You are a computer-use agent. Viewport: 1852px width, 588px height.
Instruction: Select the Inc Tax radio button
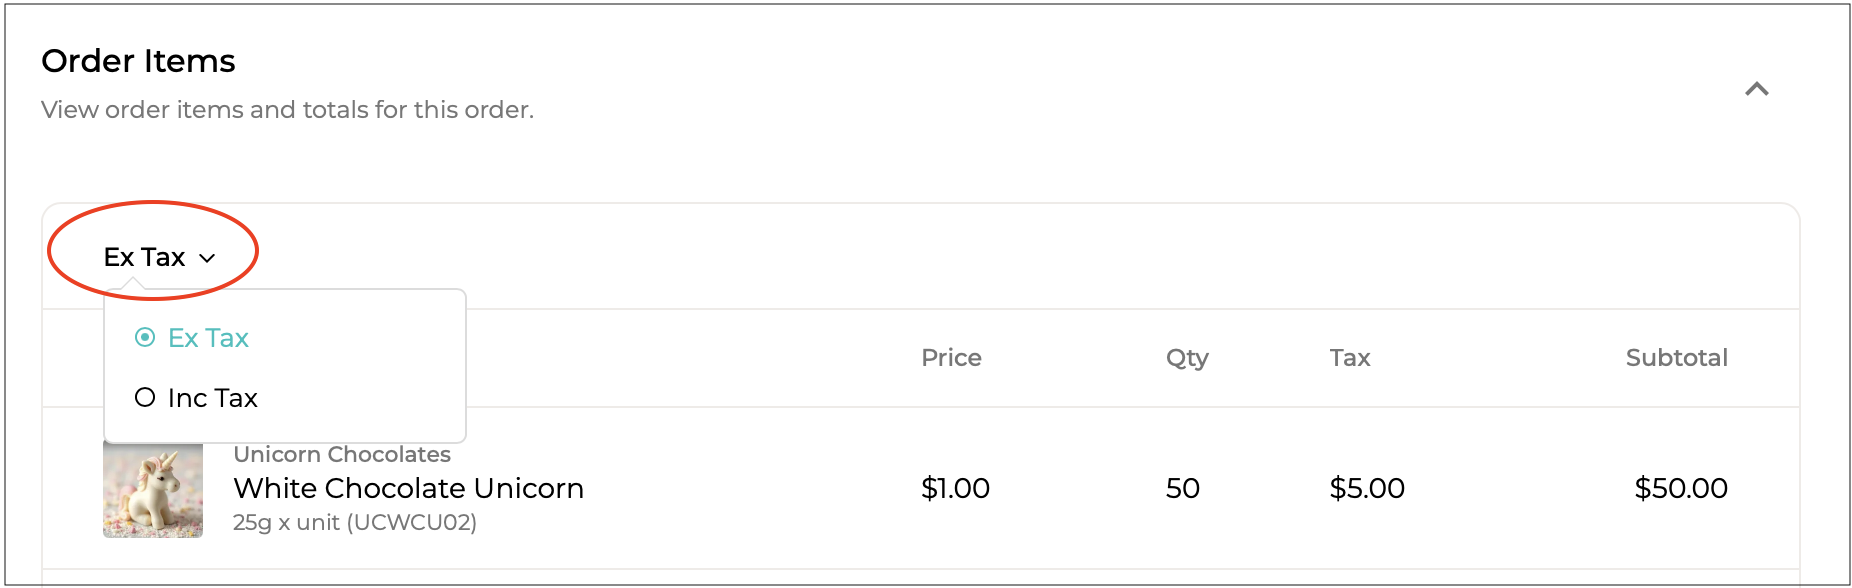pyautogui.click(x=145, y=398)
